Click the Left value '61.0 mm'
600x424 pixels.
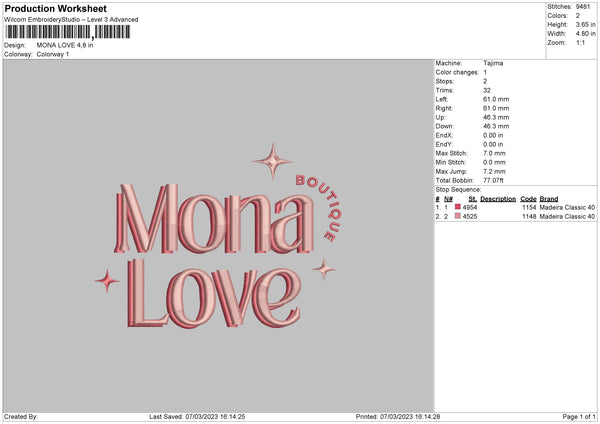[496, 99]
